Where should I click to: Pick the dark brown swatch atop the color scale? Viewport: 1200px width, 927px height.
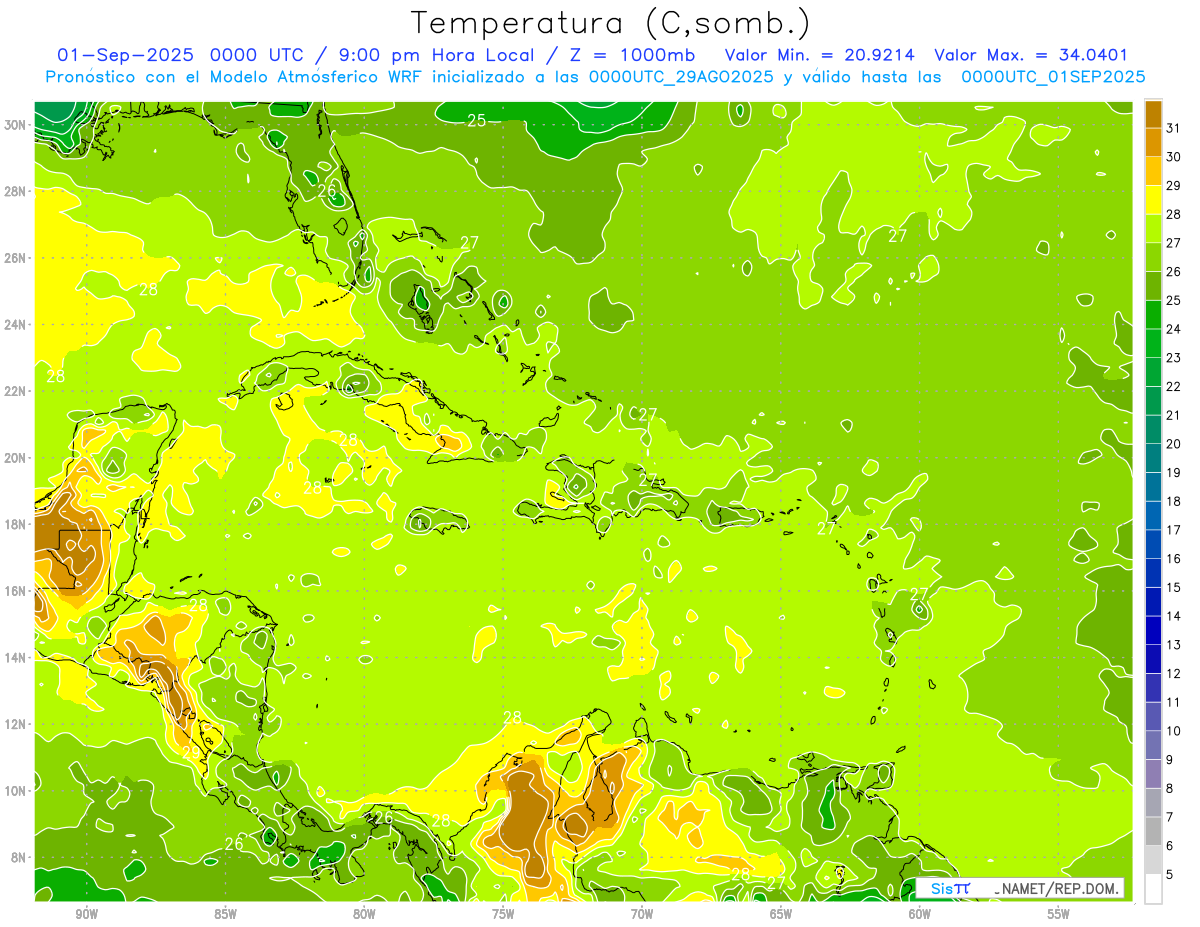(x=1153, y=114)
